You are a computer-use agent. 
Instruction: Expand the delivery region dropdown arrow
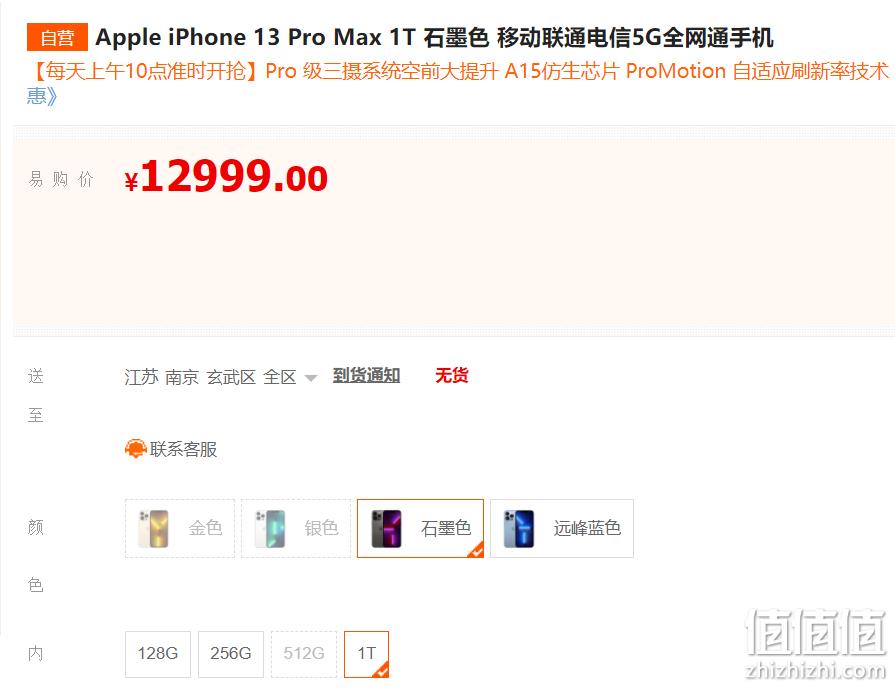[311, 377]
